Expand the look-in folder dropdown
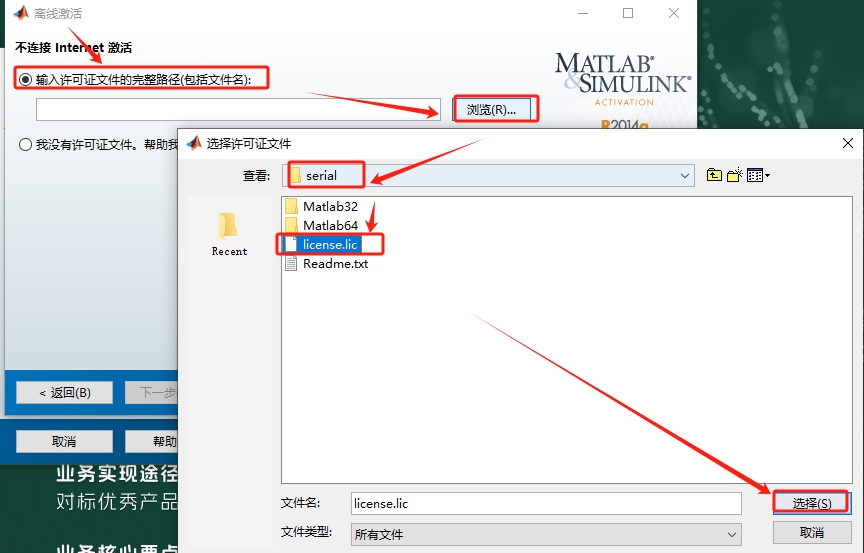The height and width of the screenshot is (553, 864). coord(685,175)
